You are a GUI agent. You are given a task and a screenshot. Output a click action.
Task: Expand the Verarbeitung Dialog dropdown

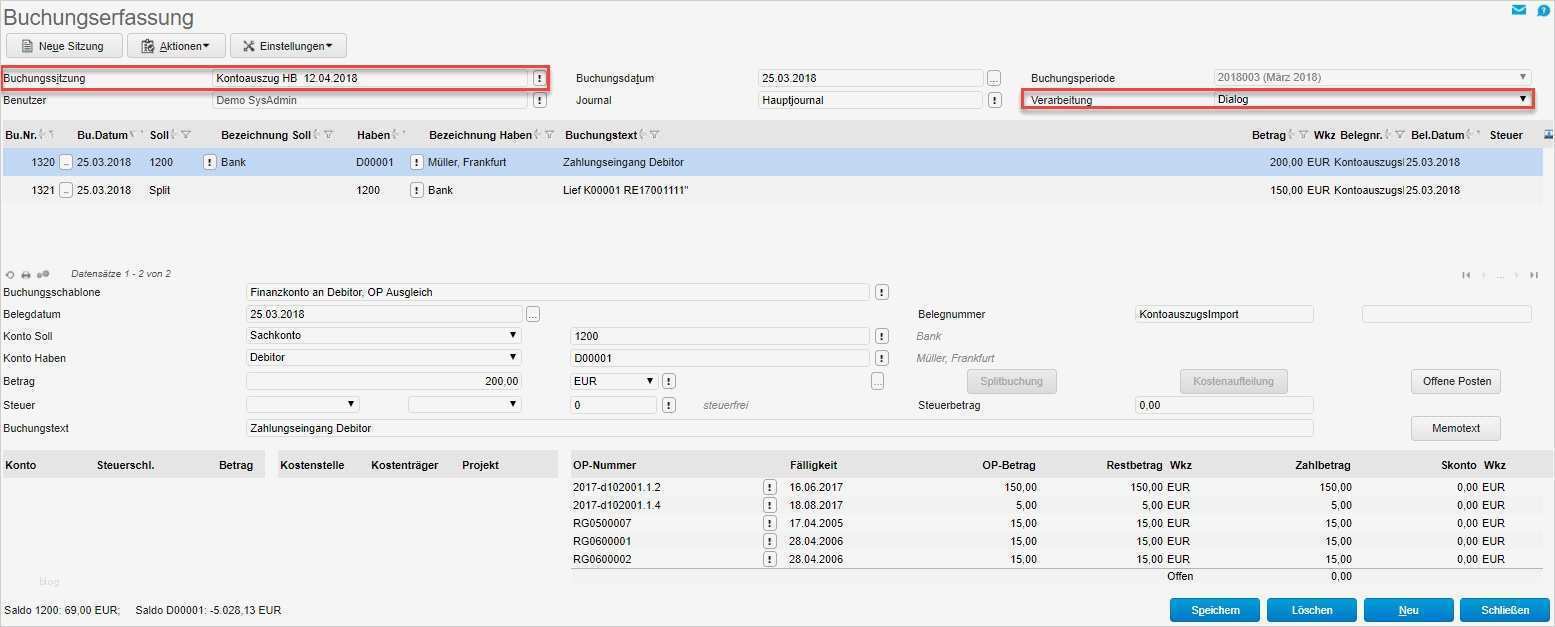1523,99
